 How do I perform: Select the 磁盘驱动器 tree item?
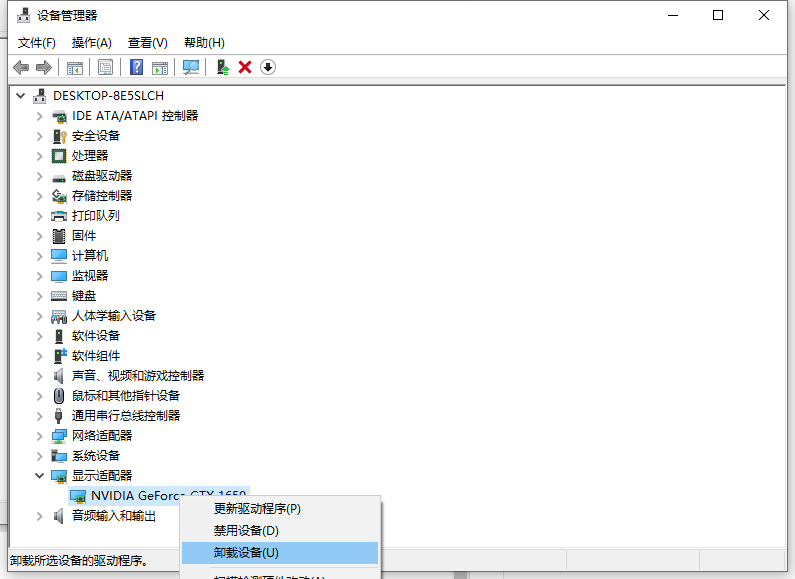(102, 176)
